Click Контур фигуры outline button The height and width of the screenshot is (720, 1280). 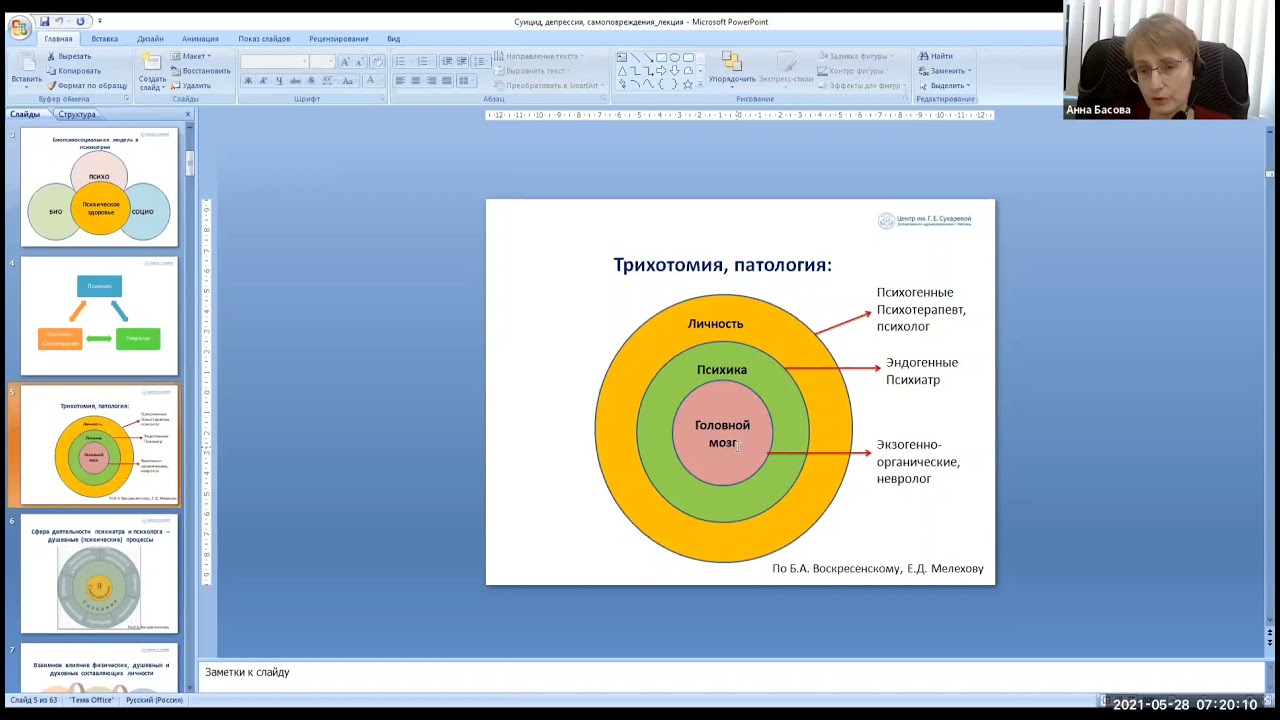(853, 71)
